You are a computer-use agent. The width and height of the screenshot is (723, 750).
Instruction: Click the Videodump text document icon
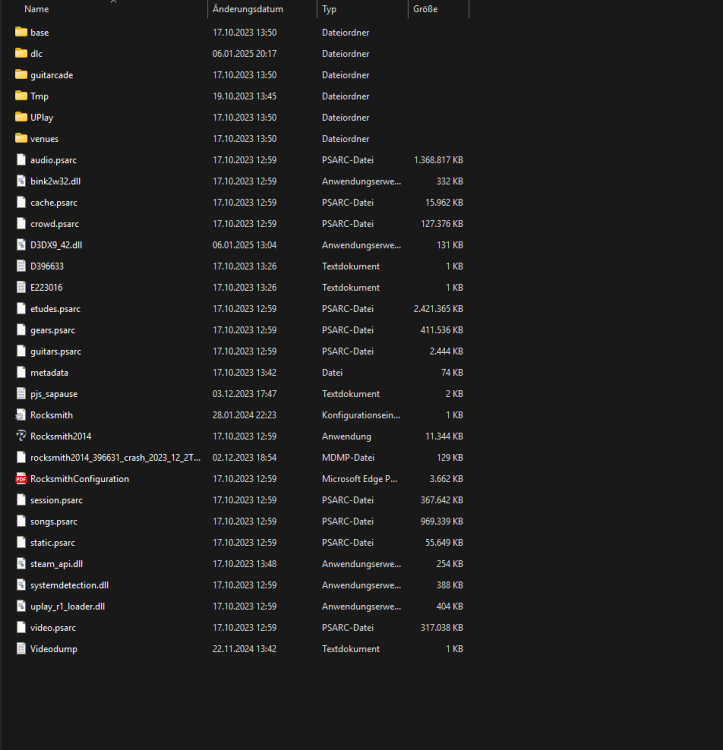pyautogui.click(x=21, y=649)
